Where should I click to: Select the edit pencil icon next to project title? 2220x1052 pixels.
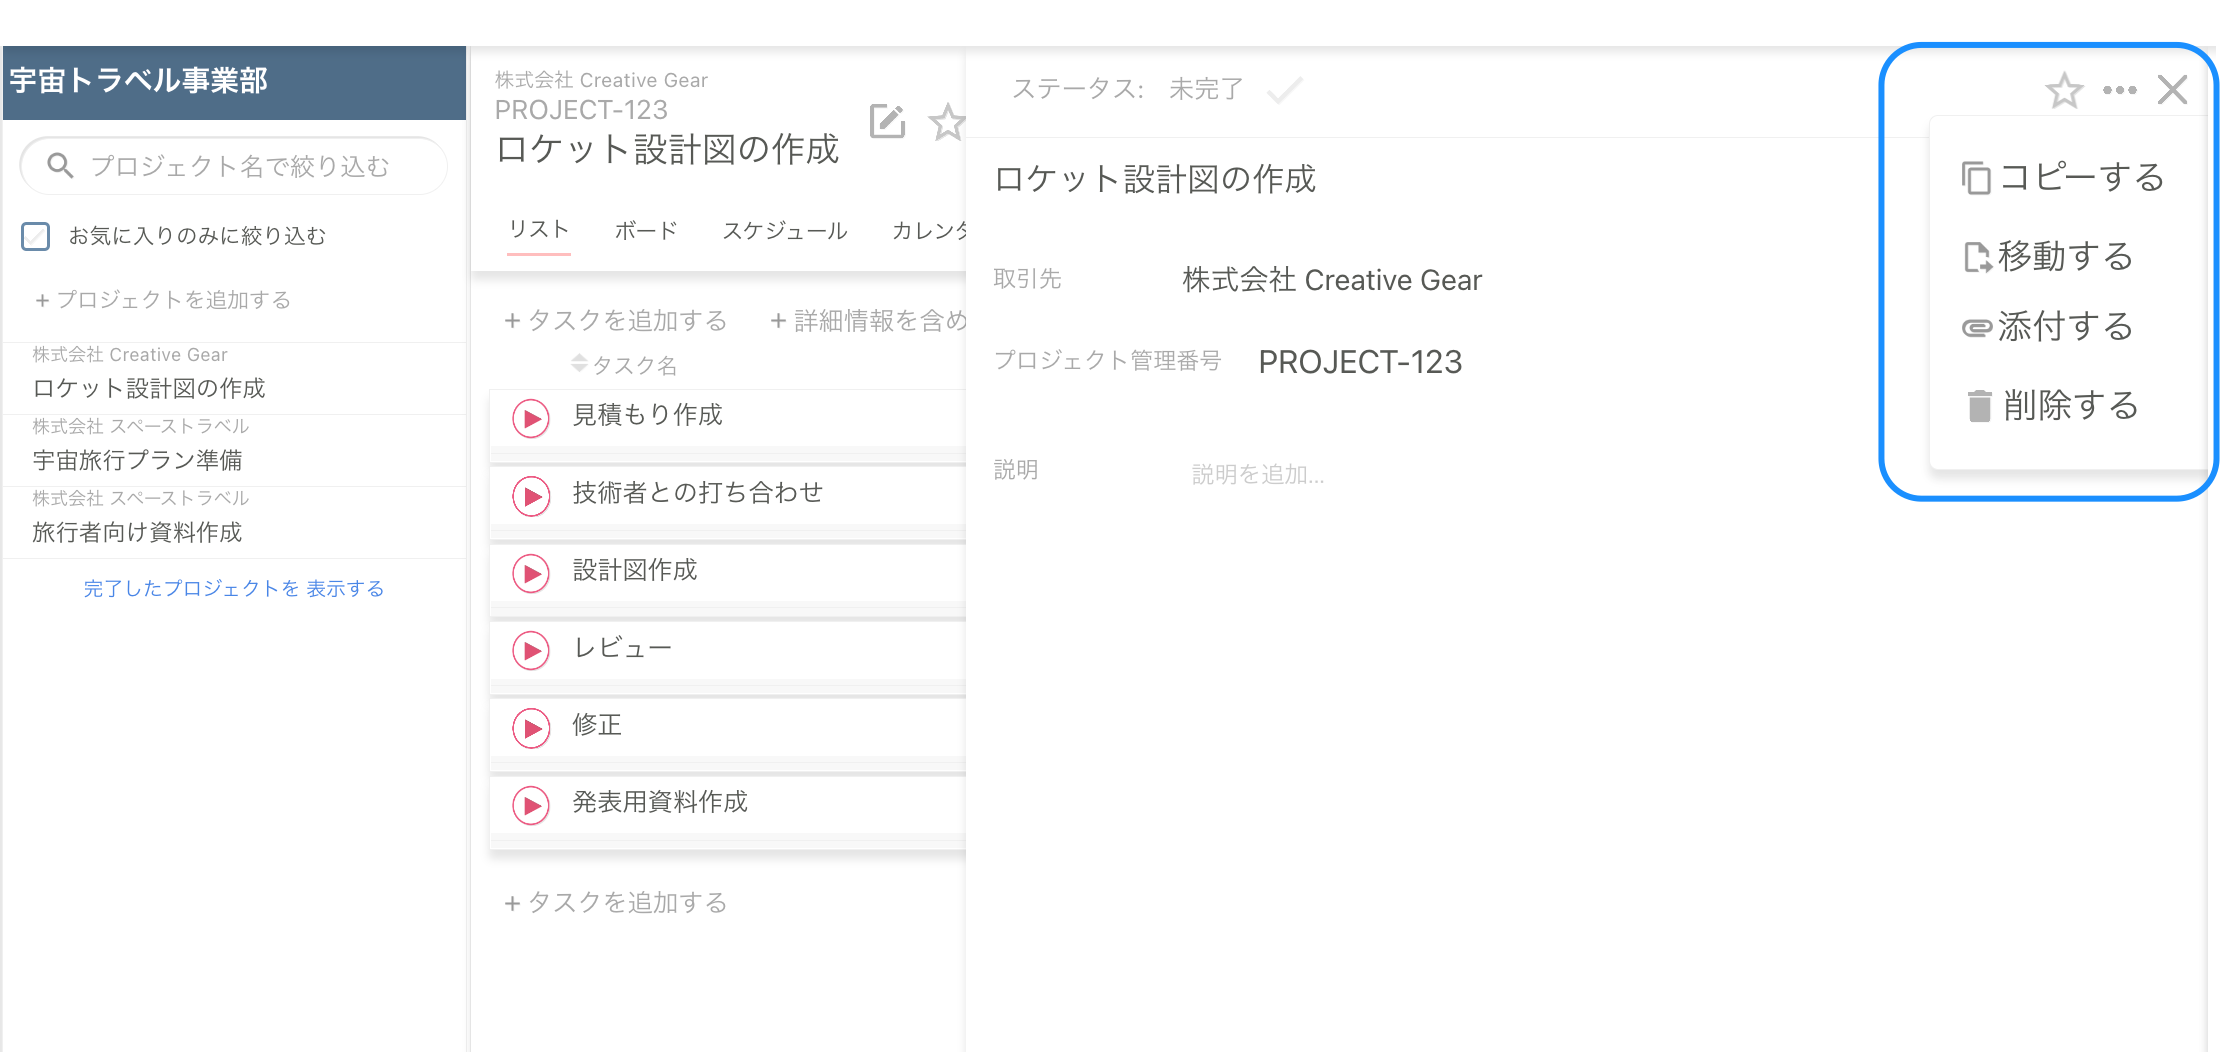pos(886,121)
